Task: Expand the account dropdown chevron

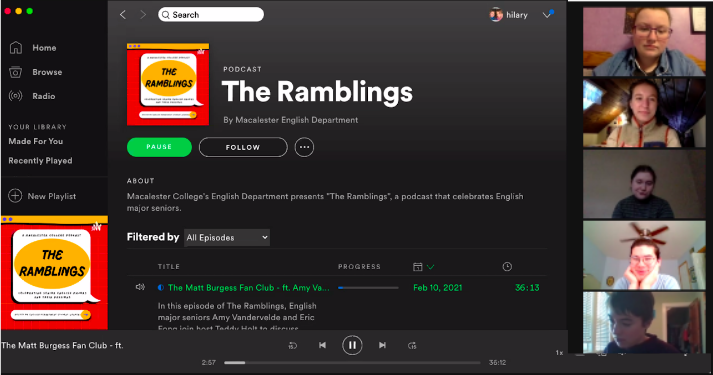Action: pos(547,15)
